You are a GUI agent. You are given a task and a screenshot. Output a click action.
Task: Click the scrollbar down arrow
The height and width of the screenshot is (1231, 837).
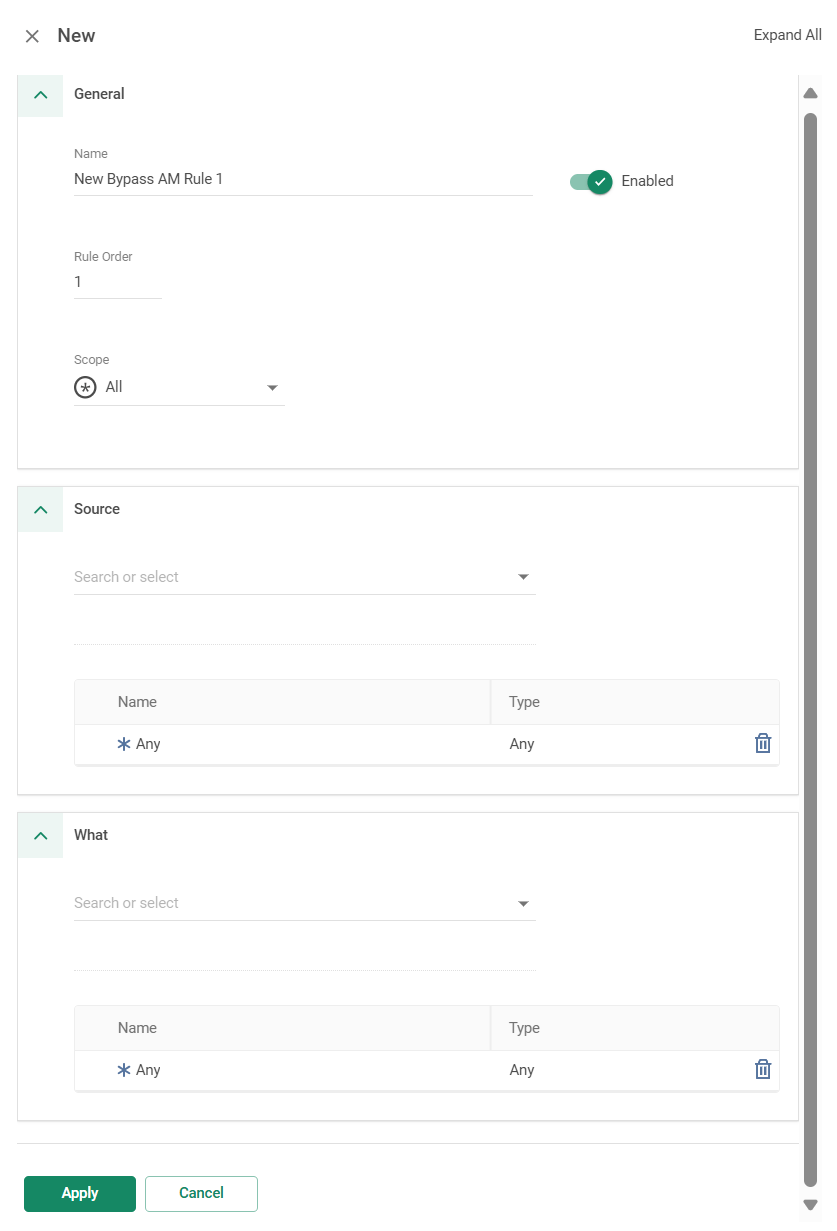811,1205
